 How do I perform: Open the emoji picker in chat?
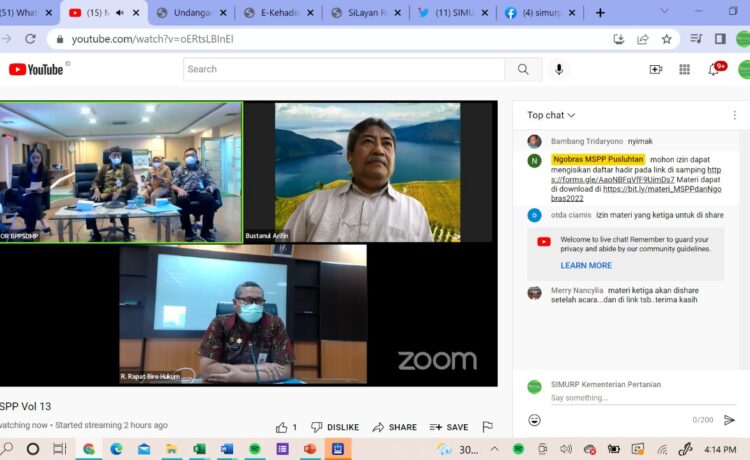point(535,420)
